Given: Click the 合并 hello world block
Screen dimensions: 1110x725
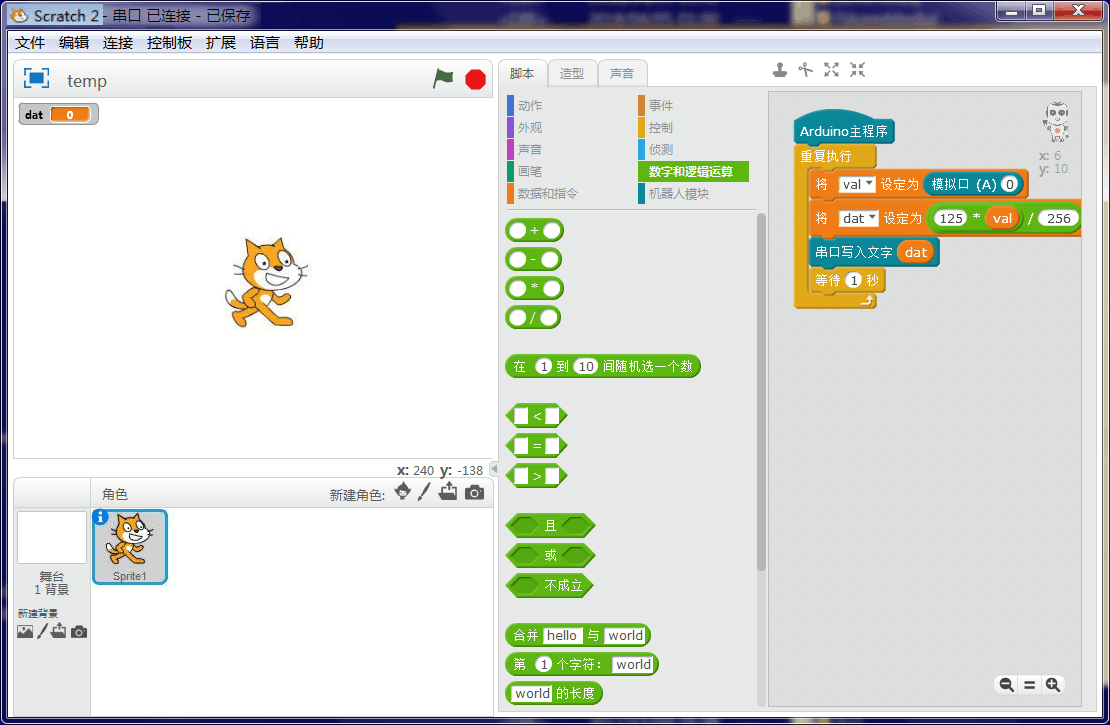Looking at the screenshot, I should click(578, 635).
